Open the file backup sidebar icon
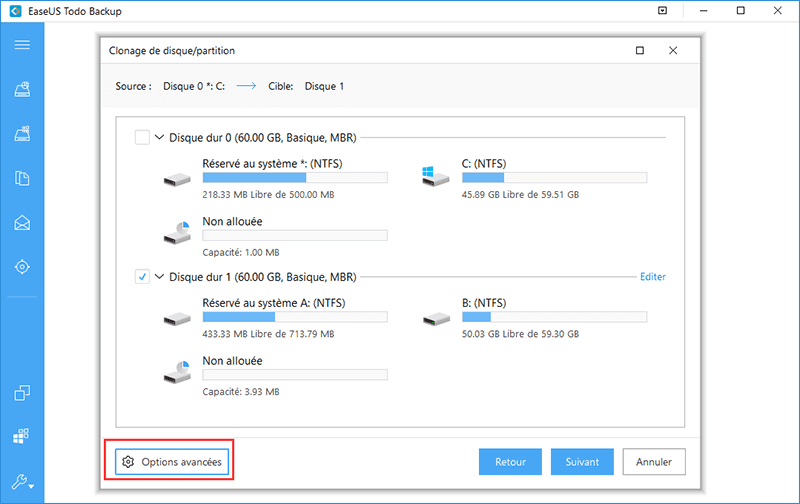The height and width of the screenshot is (504, 800). [22, 178]
